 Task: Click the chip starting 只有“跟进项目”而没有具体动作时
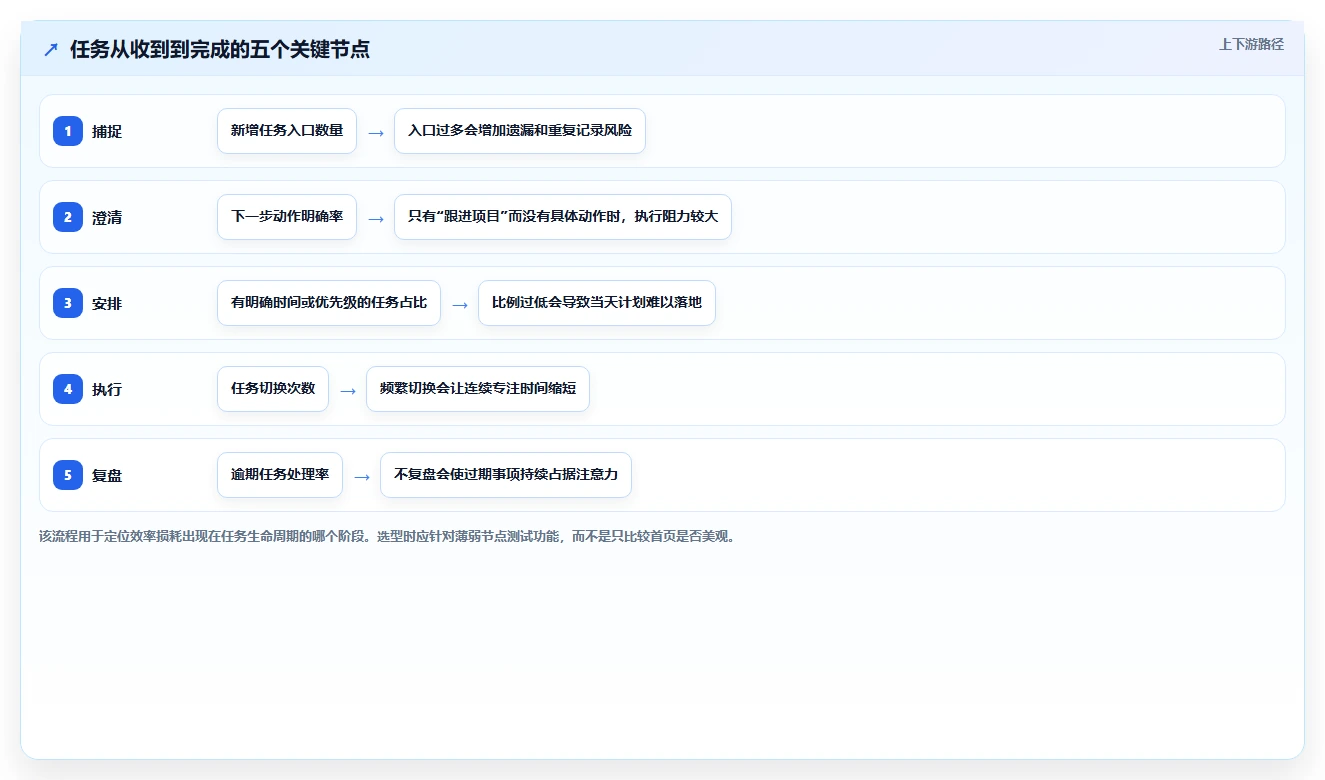[563, 217]
